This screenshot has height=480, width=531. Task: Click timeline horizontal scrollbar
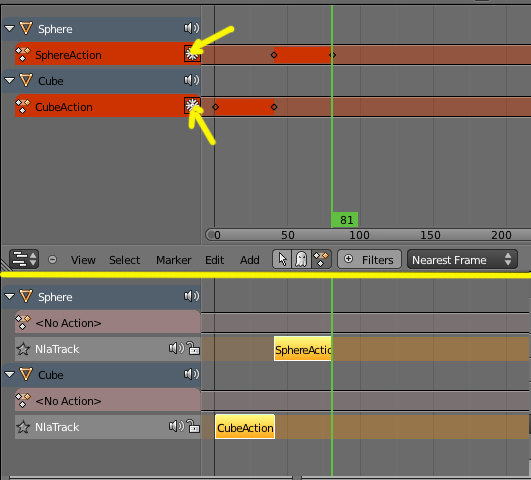[368, 235]
